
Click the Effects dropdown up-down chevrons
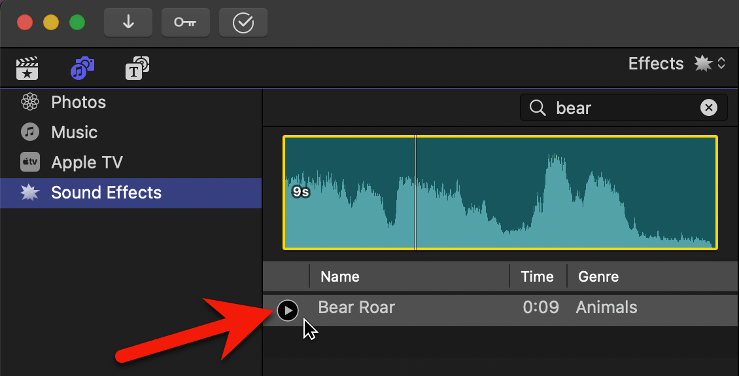pyautogui.click(x=721, y=63)
